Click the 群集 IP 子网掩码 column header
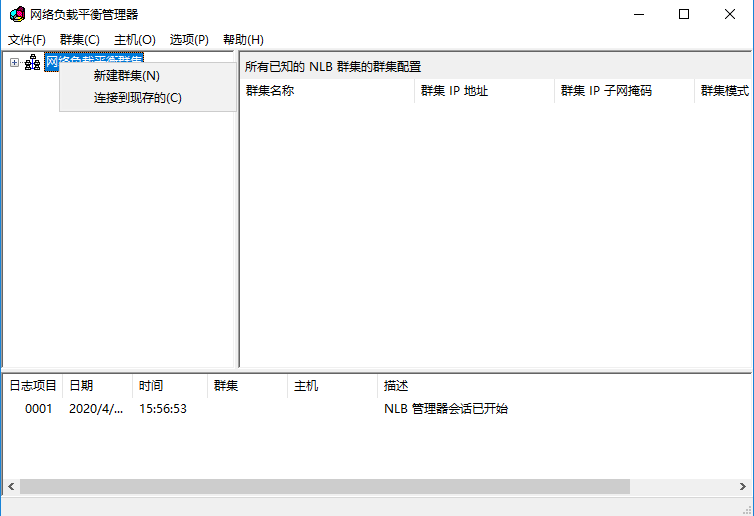 tap(624, 91)
